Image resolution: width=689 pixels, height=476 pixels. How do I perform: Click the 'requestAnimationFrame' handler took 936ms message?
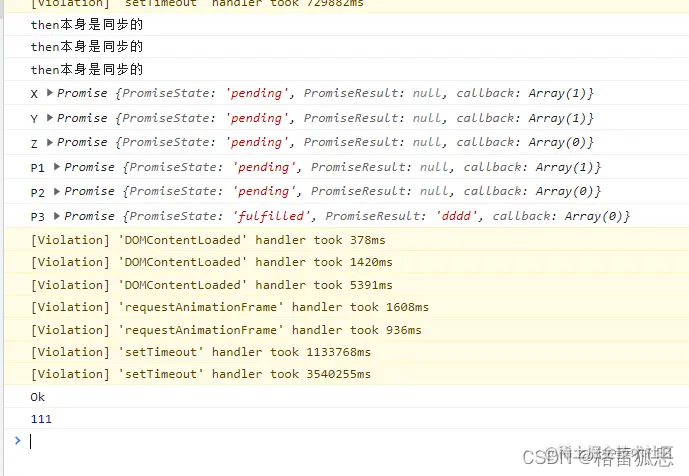click(226, 330)
